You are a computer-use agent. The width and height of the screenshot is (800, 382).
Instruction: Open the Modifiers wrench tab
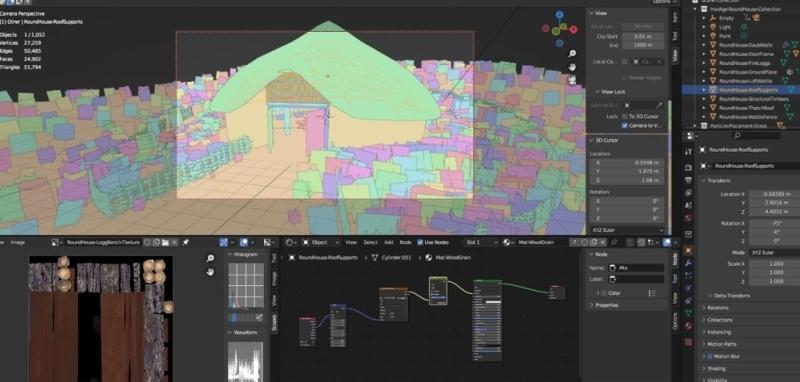(688, 263)
